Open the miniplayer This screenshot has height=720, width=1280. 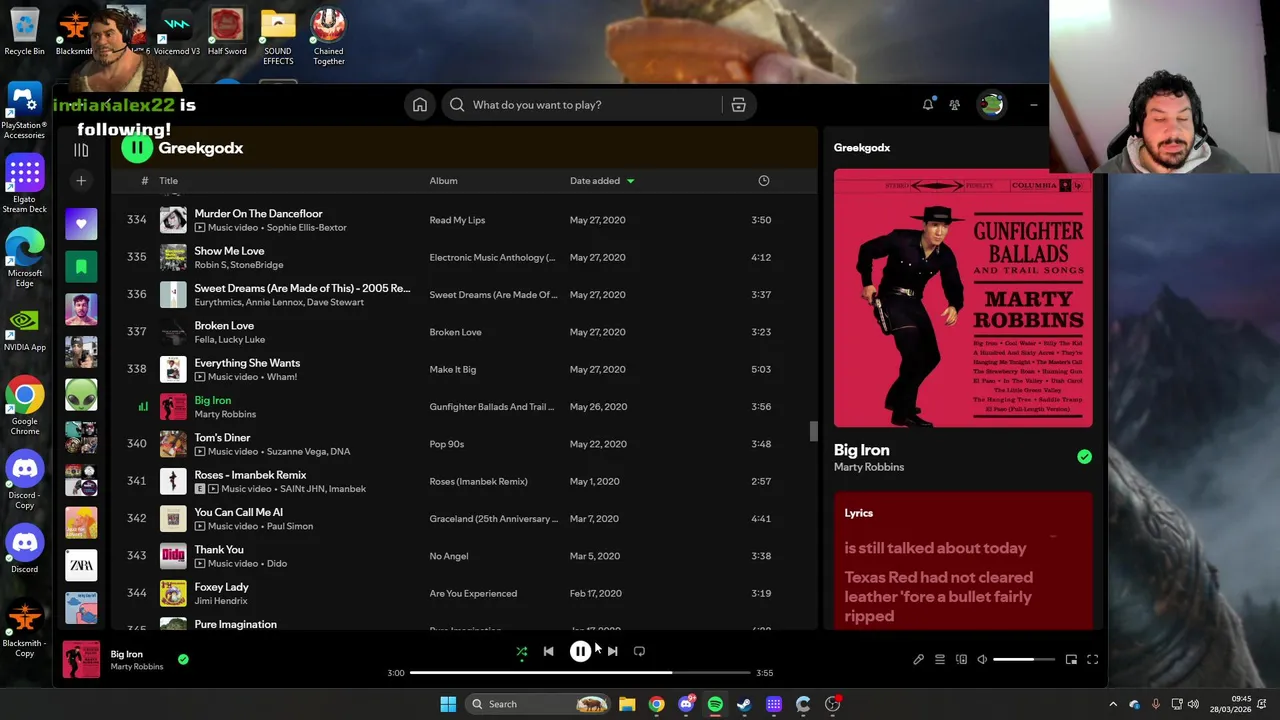(1071, 660)
